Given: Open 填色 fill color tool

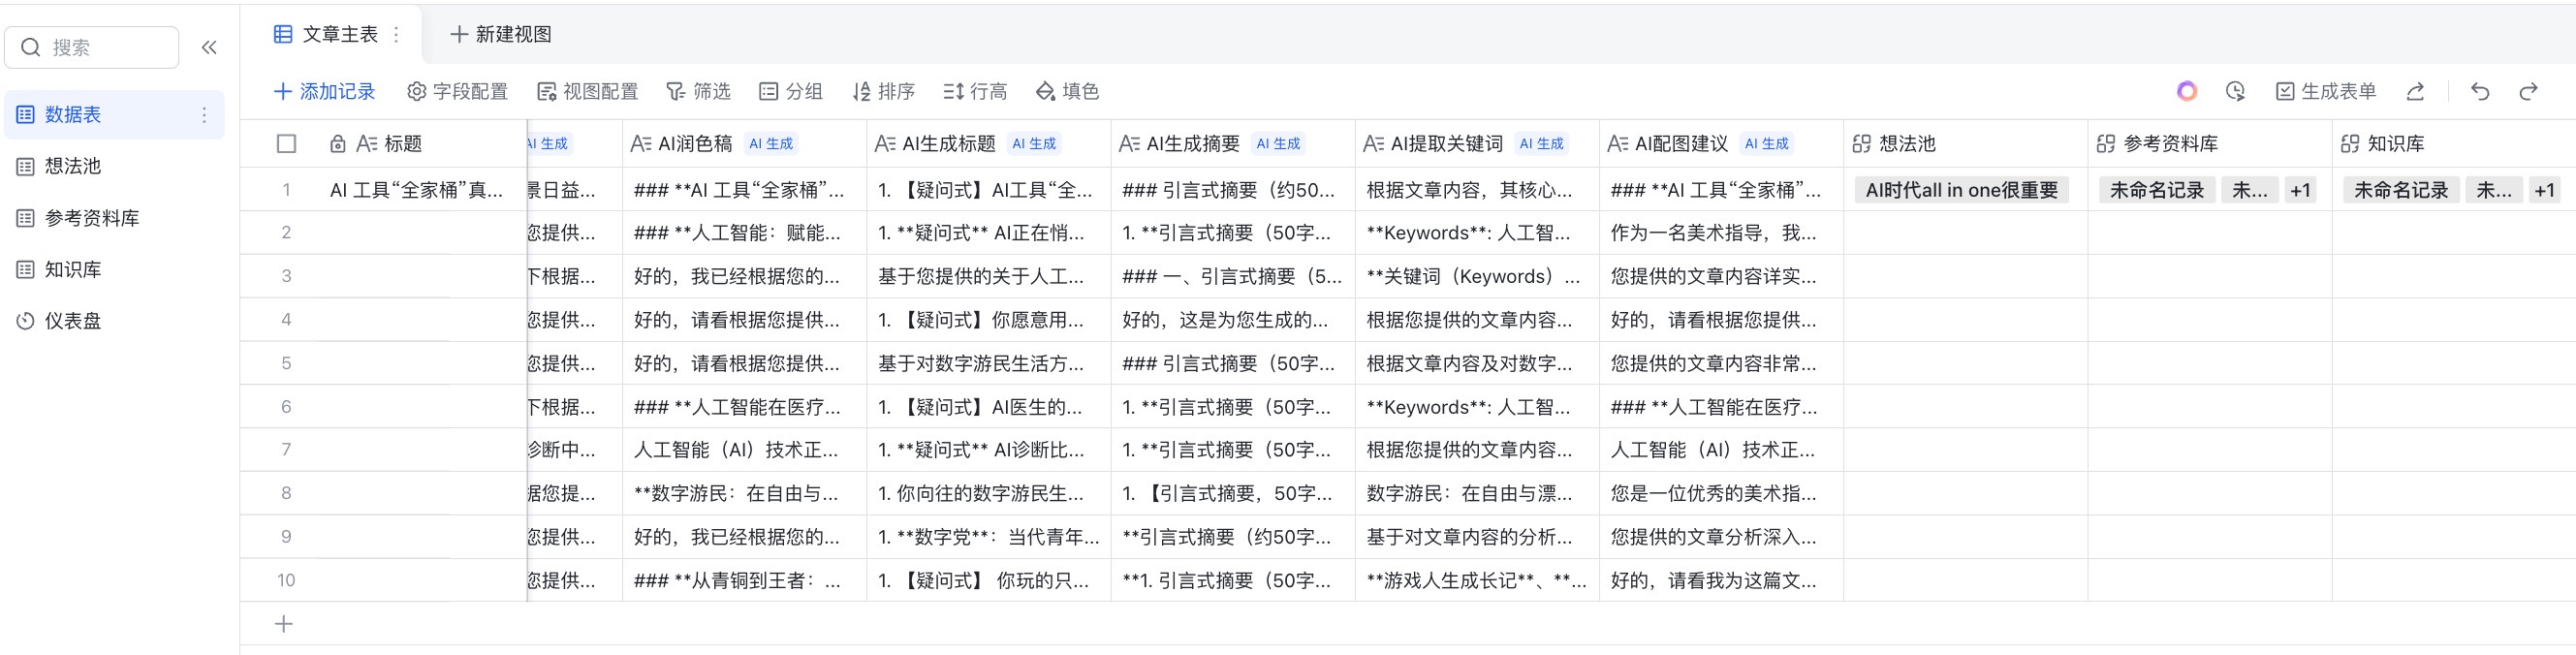Looking at the screenshot, I should coord(1067,92).
